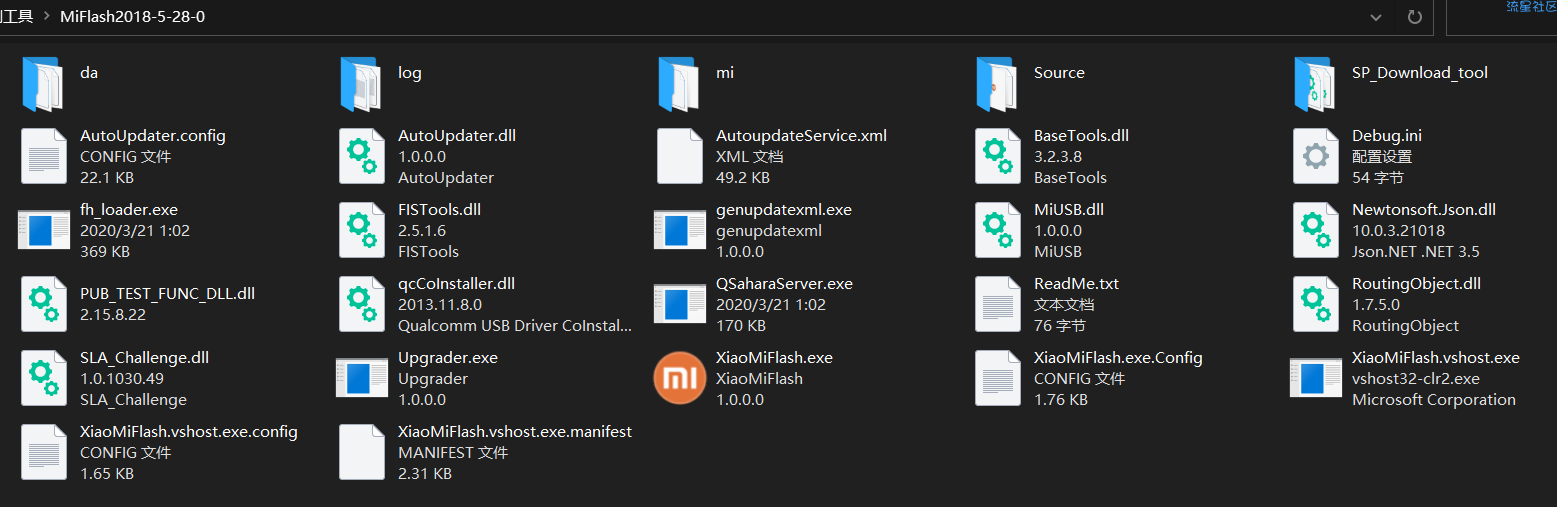Image resolution: width=1557 pixels, height=507 pixels.
Task: Select the Upgrader.exe icon
Action: click(x=361, y=378)
